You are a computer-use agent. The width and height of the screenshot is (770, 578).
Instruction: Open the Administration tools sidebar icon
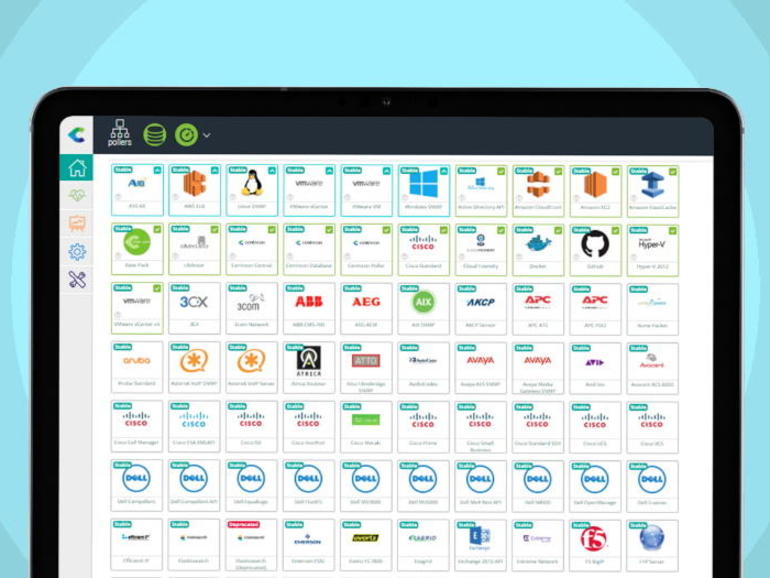coord(77,280)
